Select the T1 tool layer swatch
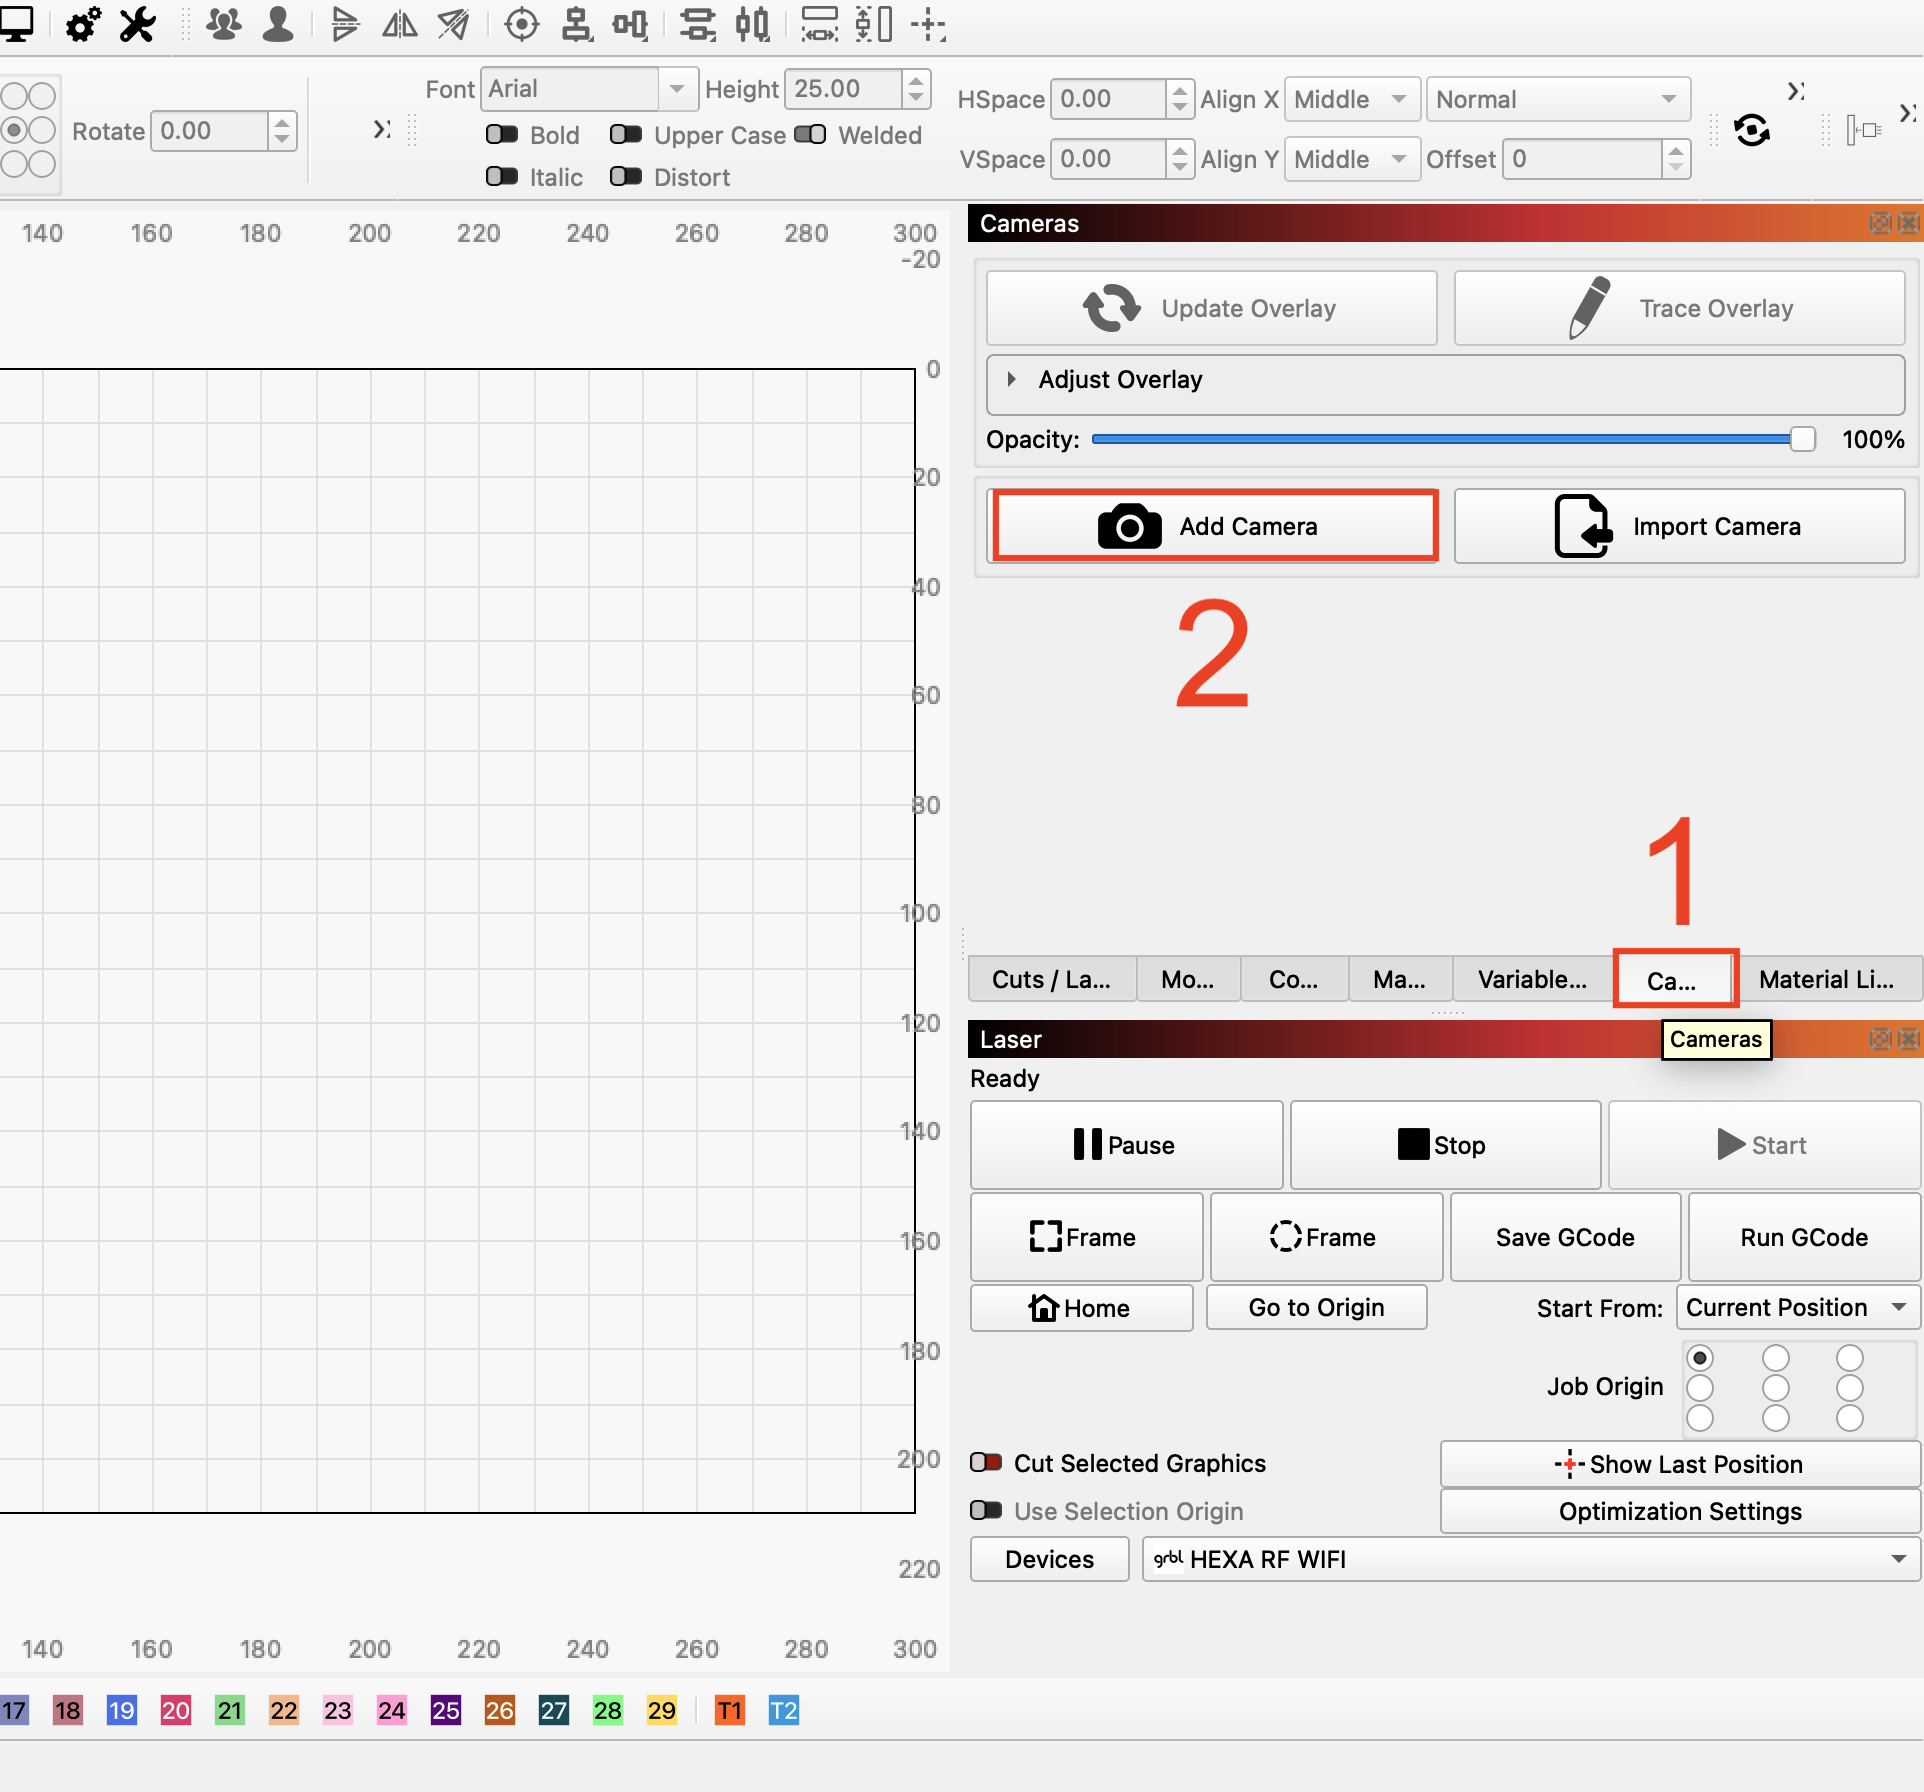Image resolution: width=1924 pixels, height=1792 pixels. 730,1710
